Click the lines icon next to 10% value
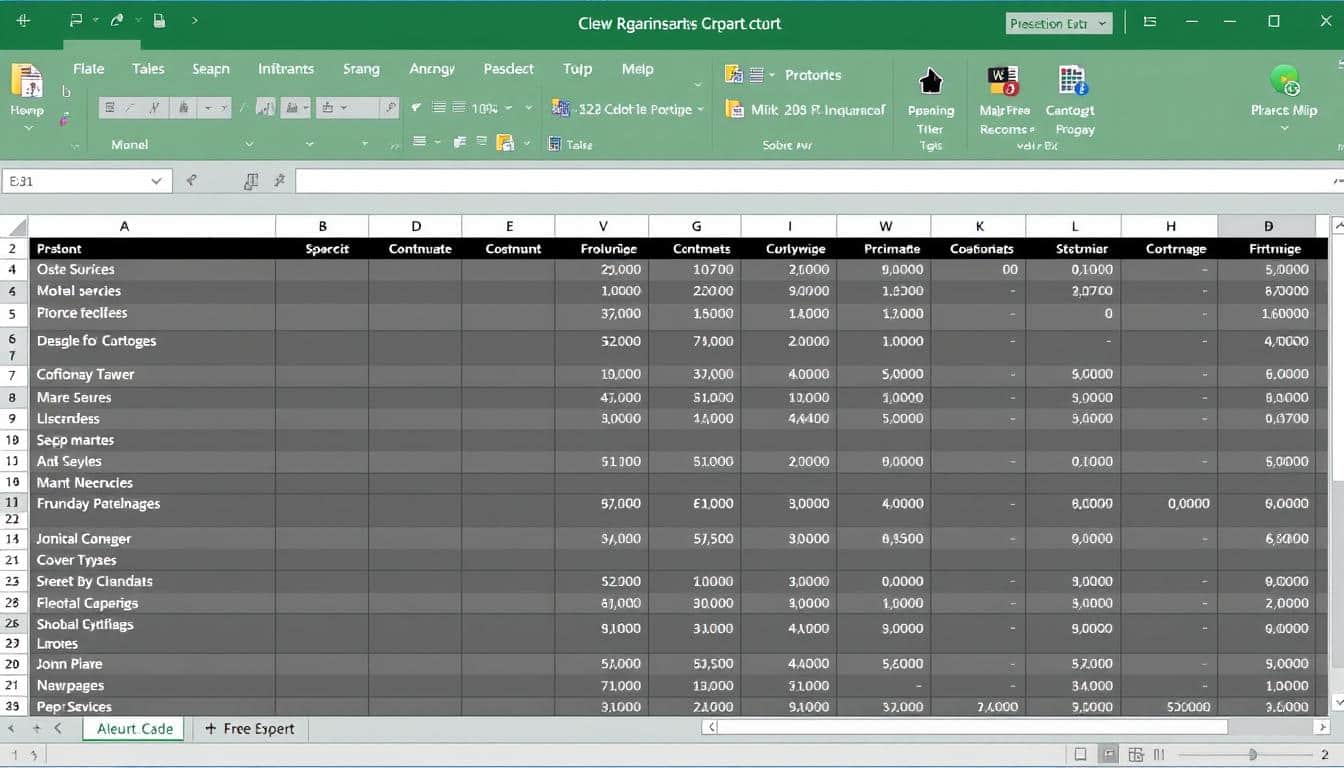 tap(459, 108)
